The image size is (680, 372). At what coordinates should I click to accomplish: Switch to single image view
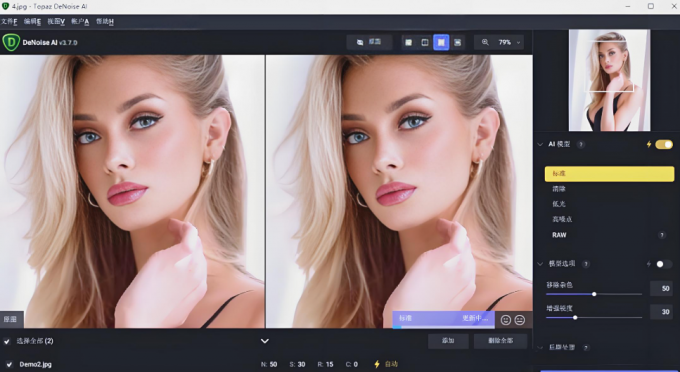tap(409, 42)
